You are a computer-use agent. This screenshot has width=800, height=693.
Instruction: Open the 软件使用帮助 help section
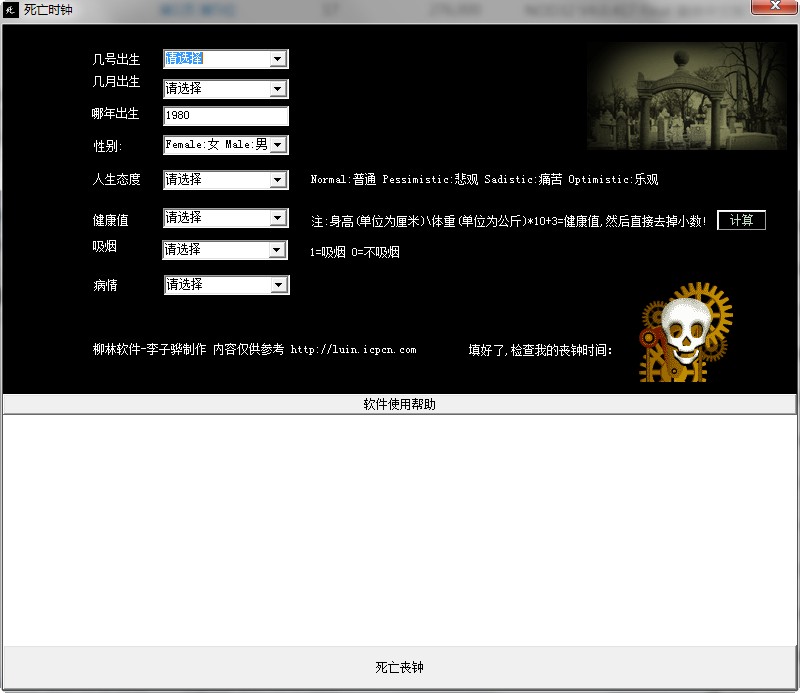click(400, 404)
